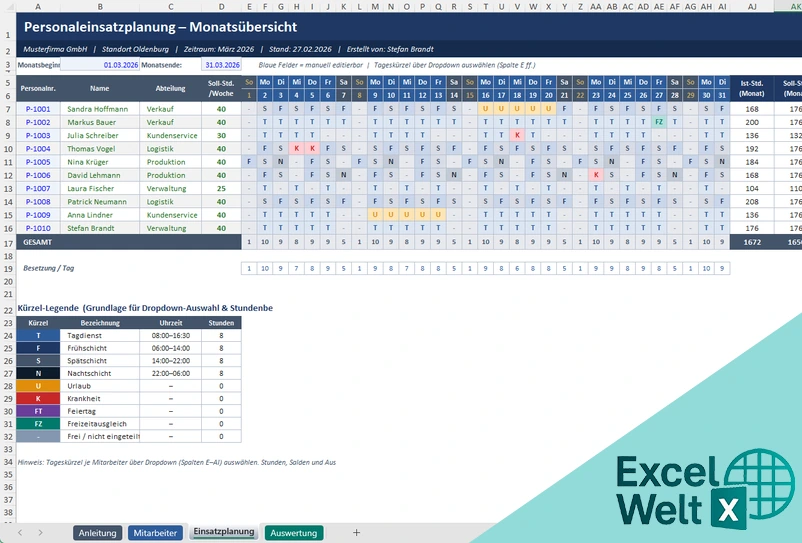The image size is (802, 543).
Task: Select the time cell 22:00–06:00
Action: click(170, 374)
